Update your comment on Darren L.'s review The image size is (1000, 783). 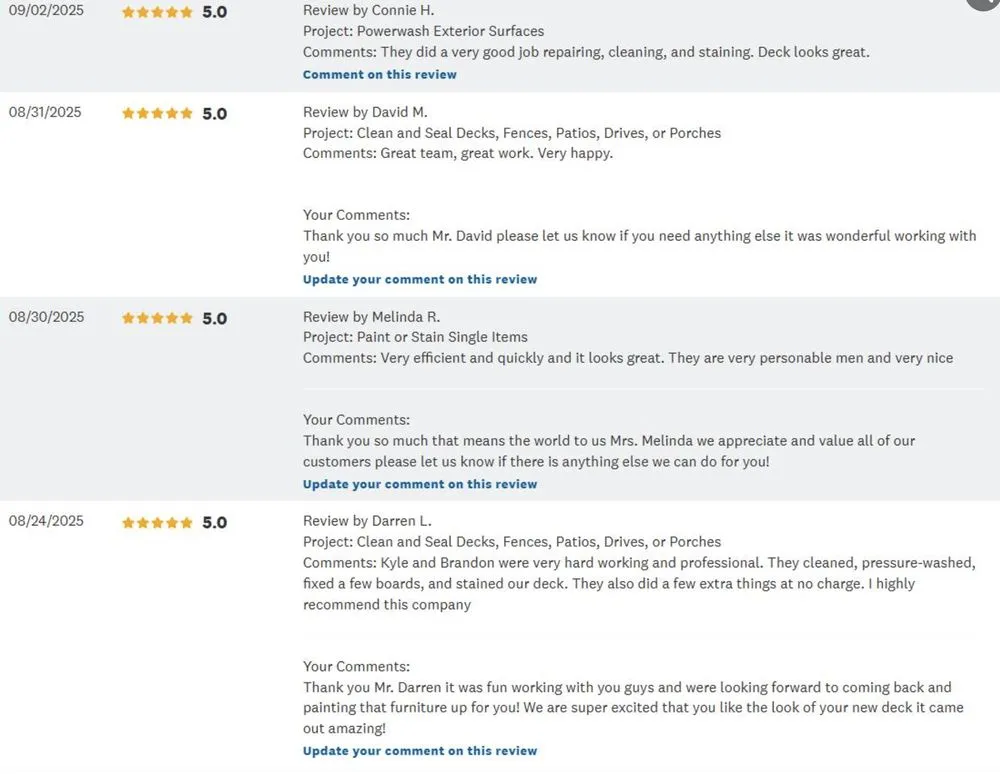pos(420,751)
